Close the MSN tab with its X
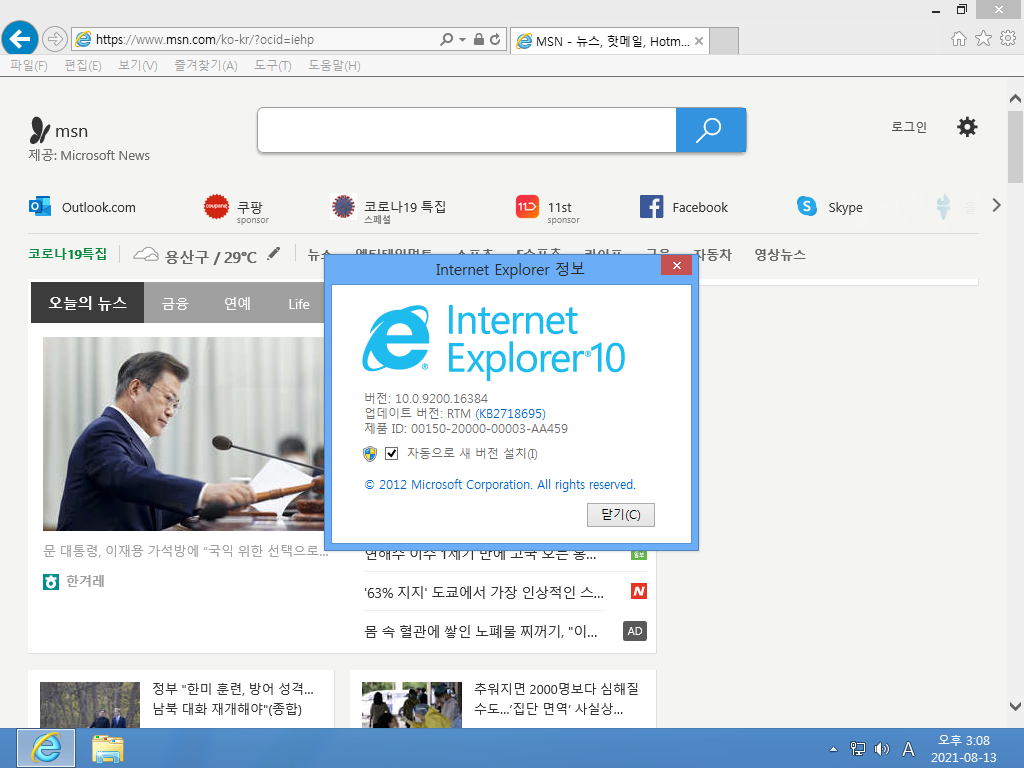The image size is (1024, 768). coord(699,41)
